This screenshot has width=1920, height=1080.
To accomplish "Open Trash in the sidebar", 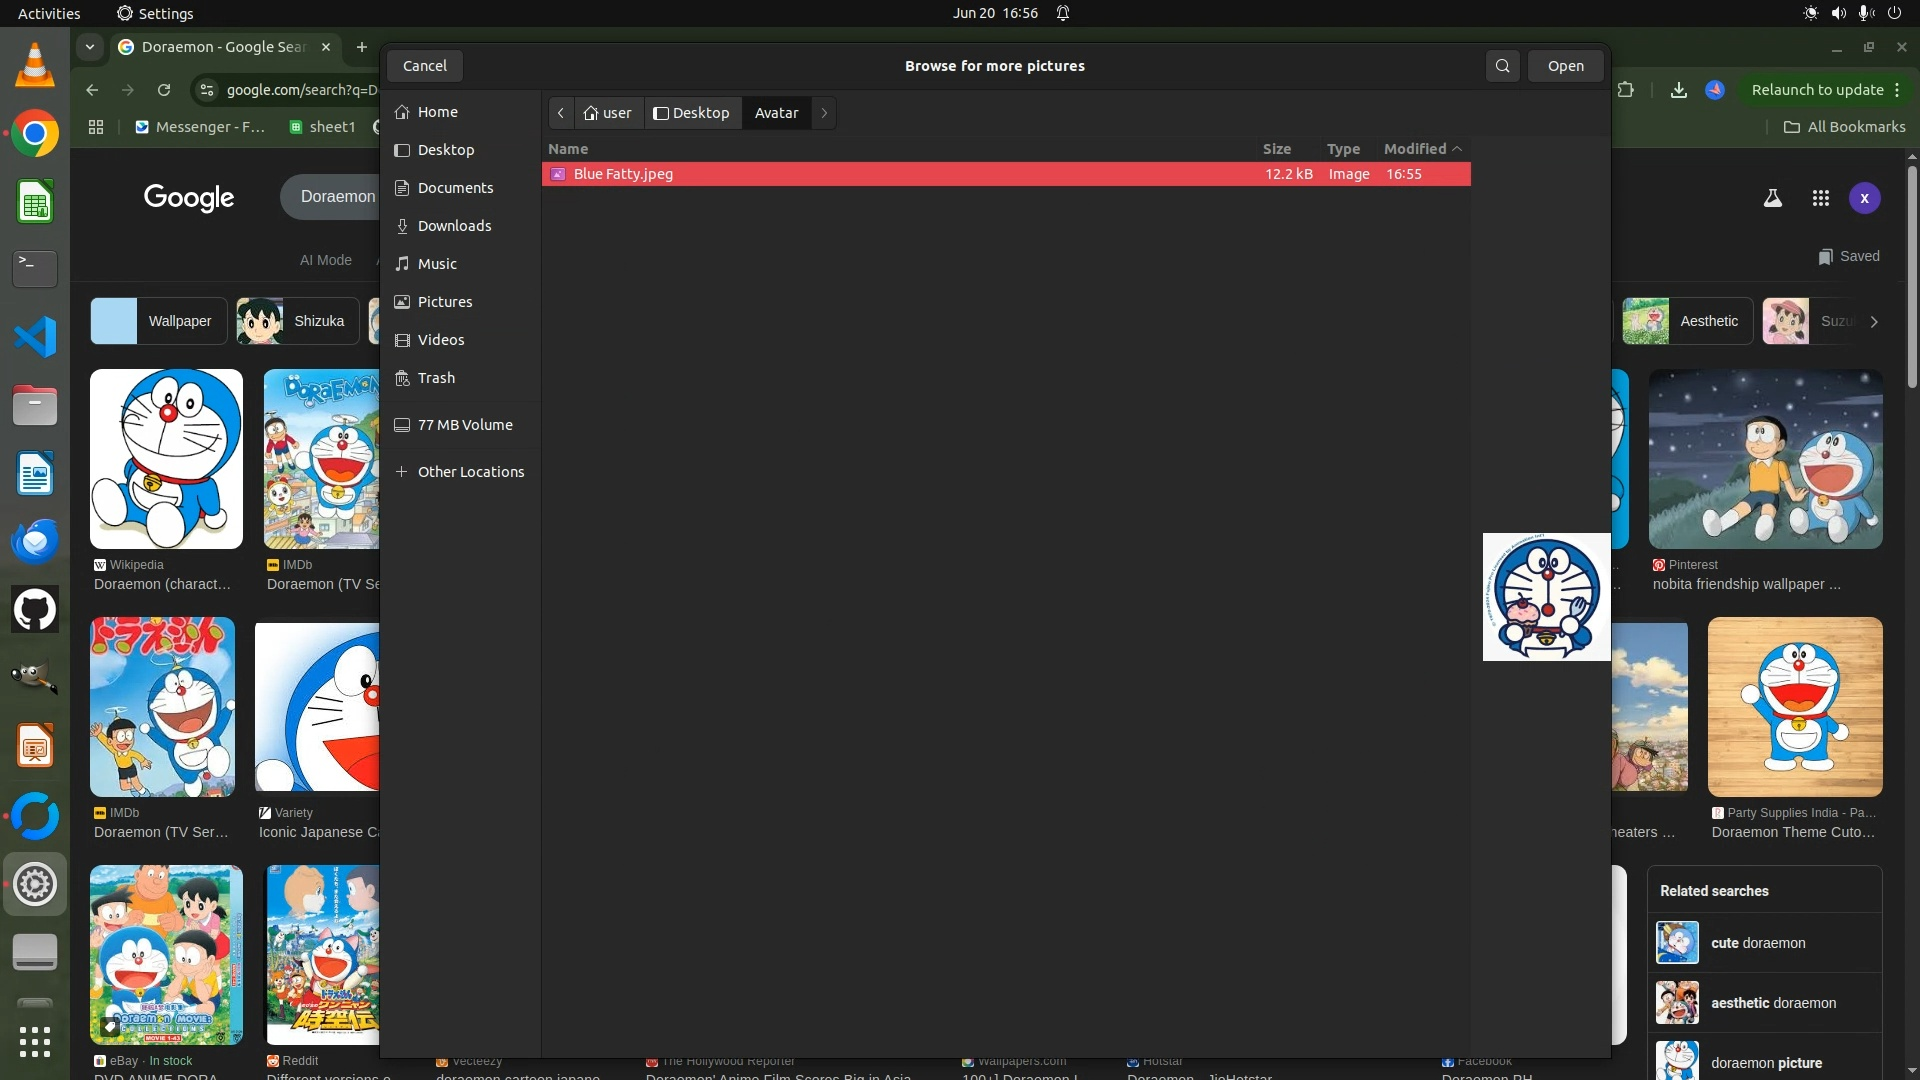I will tap(436, 378).
